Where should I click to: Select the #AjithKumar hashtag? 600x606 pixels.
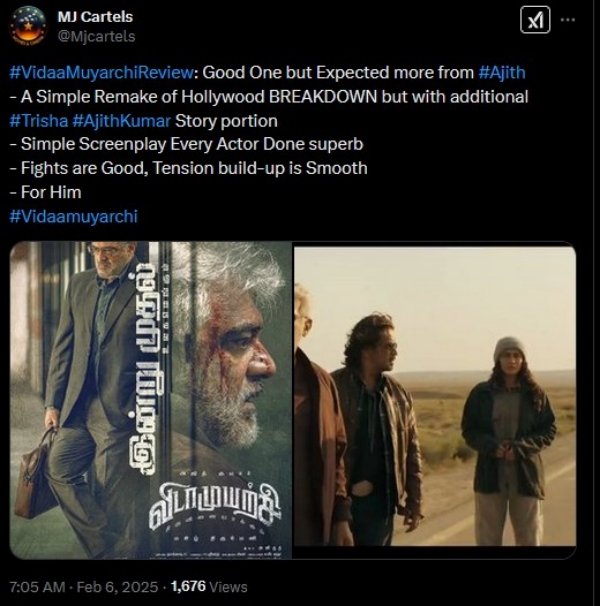pos(121,121)
